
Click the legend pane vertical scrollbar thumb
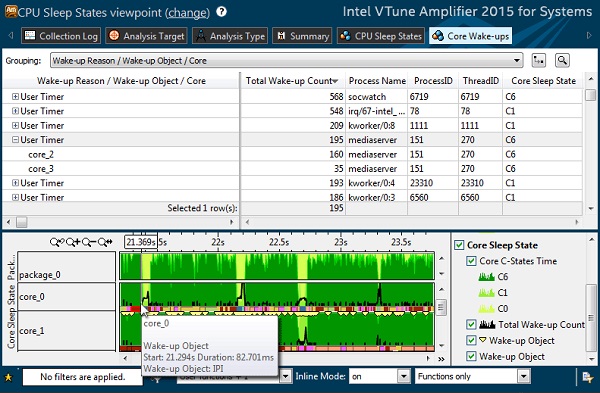click(591, 317)
